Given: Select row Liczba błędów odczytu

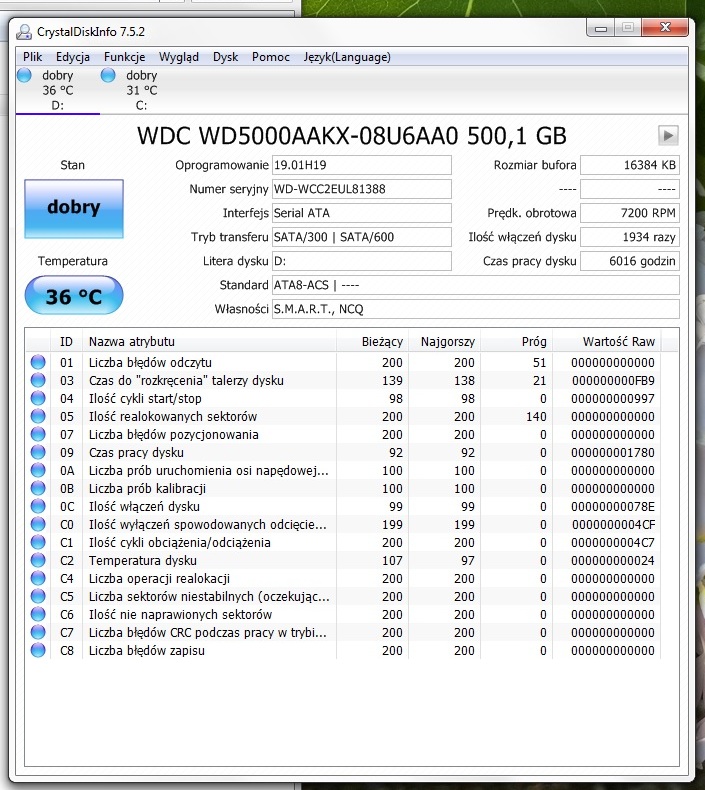Looking at the screenshot, I should [343, 362].
